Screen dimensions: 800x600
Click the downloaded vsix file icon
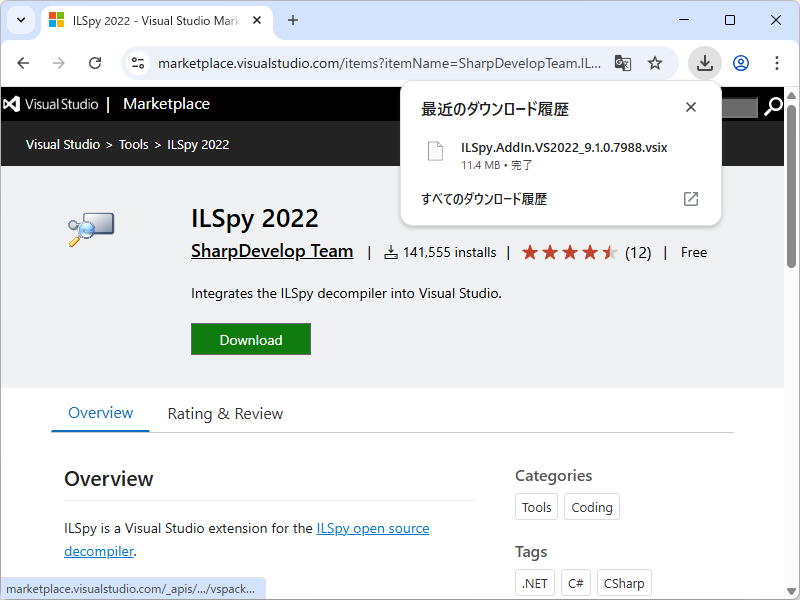click(435, 150)
